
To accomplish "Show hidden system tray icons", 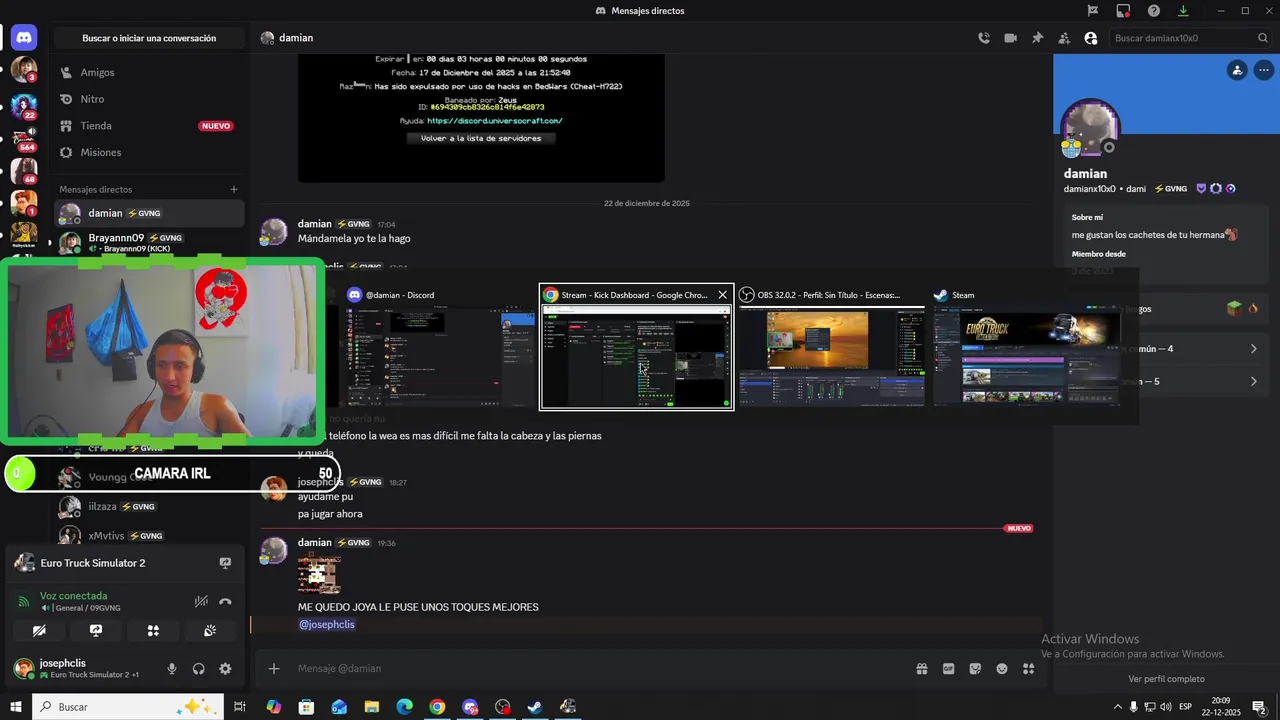I will click(1117, 707).
